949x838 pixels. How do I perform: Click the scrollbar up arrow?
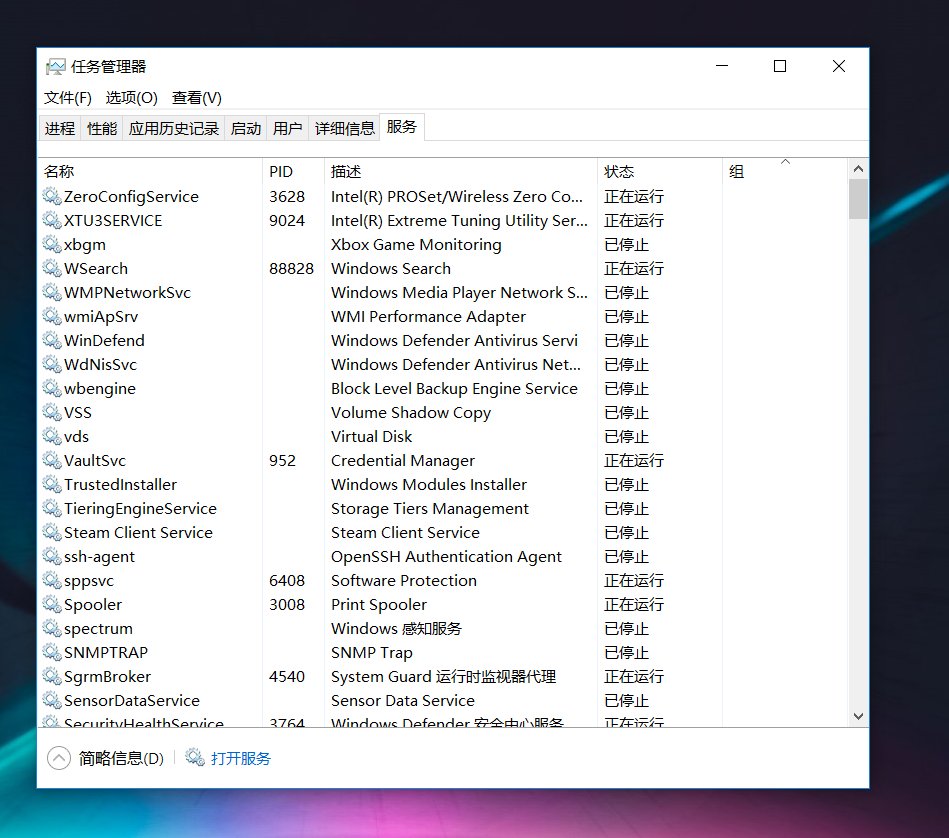pos(858,169)
